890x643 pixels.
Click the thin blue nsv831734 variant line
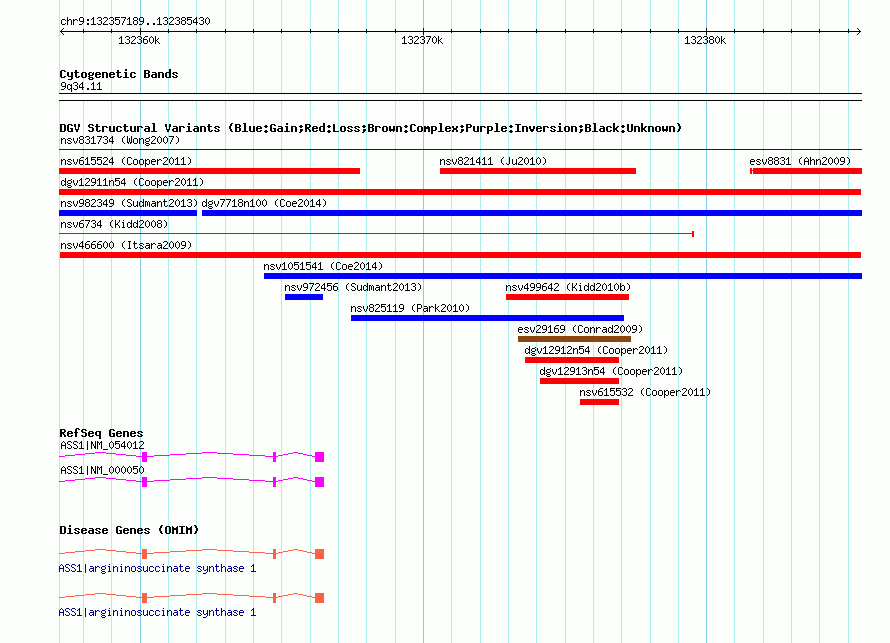(460, 150)
